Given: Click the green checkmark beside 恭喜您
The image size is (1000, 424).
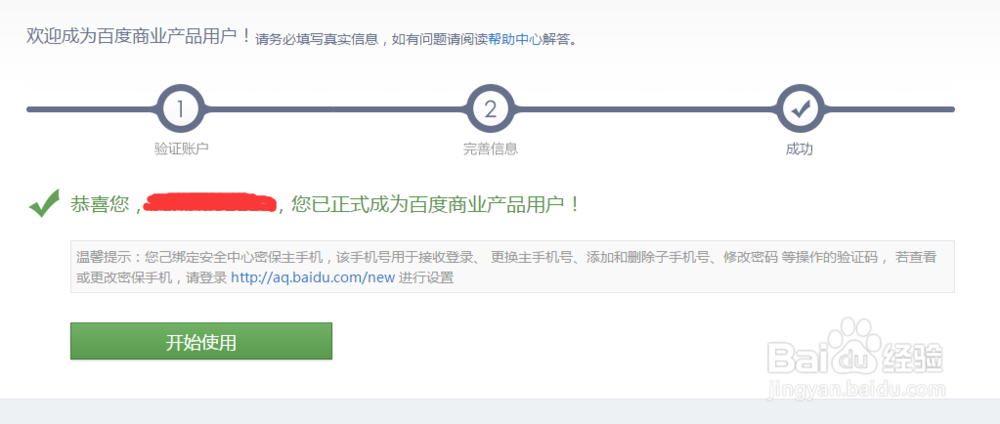Looking at the screenshot, I should [x=44, y=203].
